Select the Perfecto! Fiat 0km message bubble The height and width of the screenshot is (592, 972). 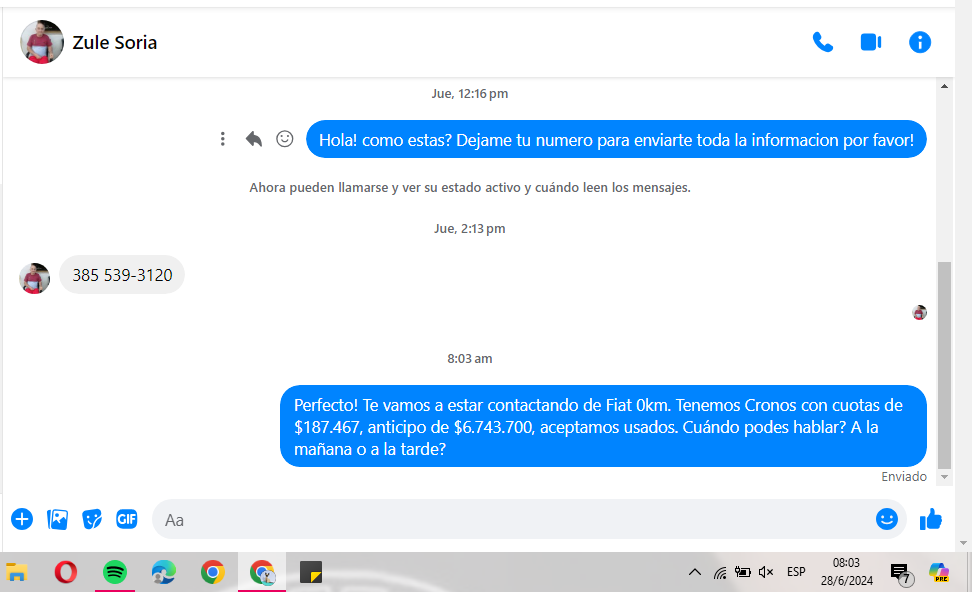603,426
